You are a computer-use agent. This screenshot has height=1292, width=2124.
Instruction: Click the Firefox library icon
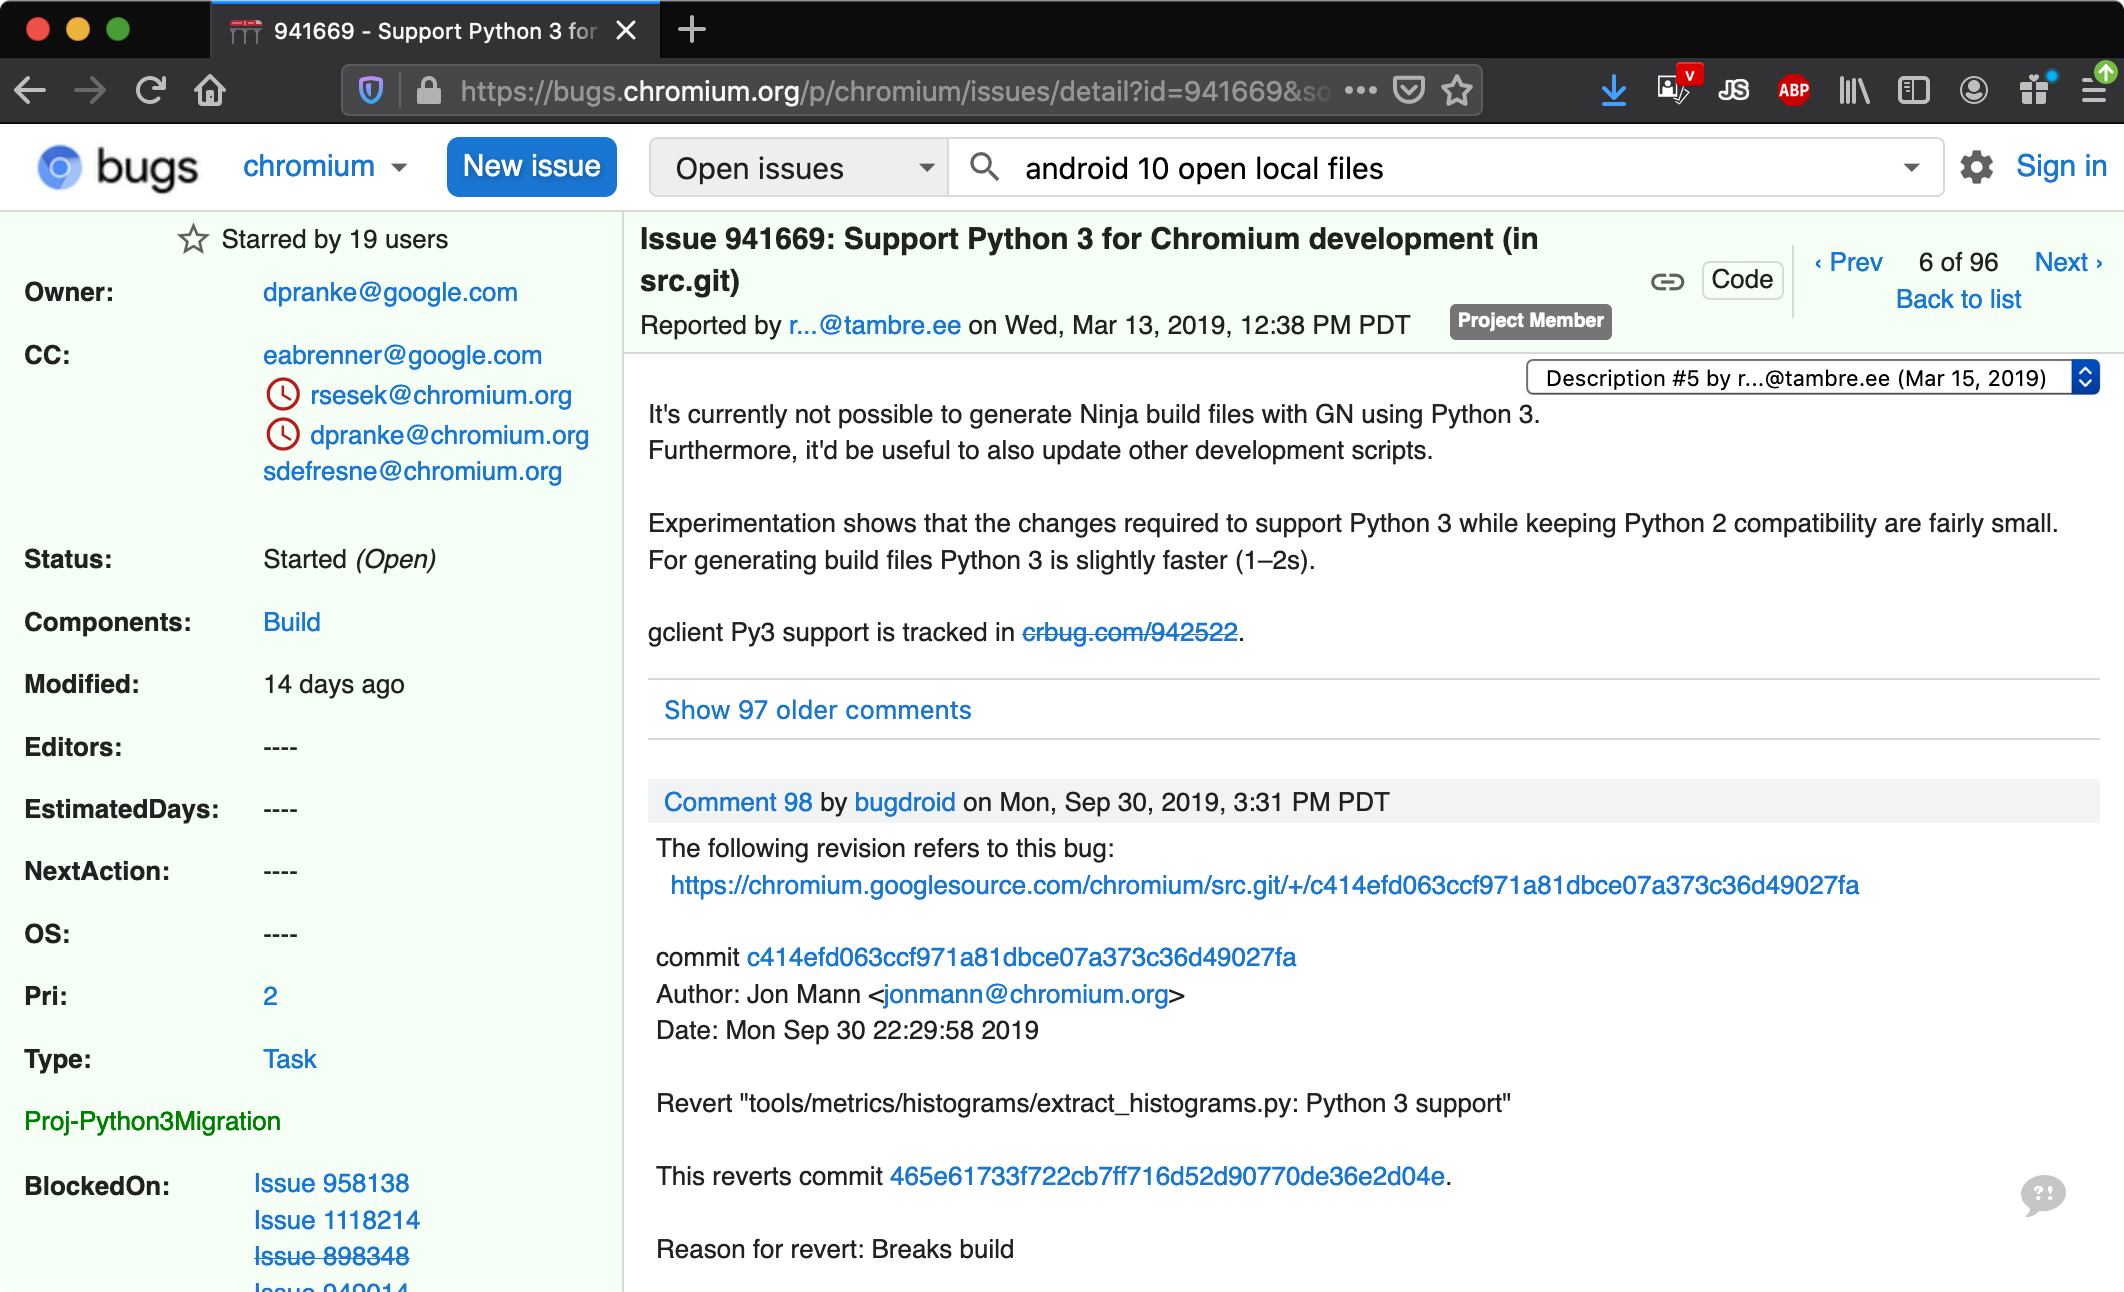[1853, 91]
